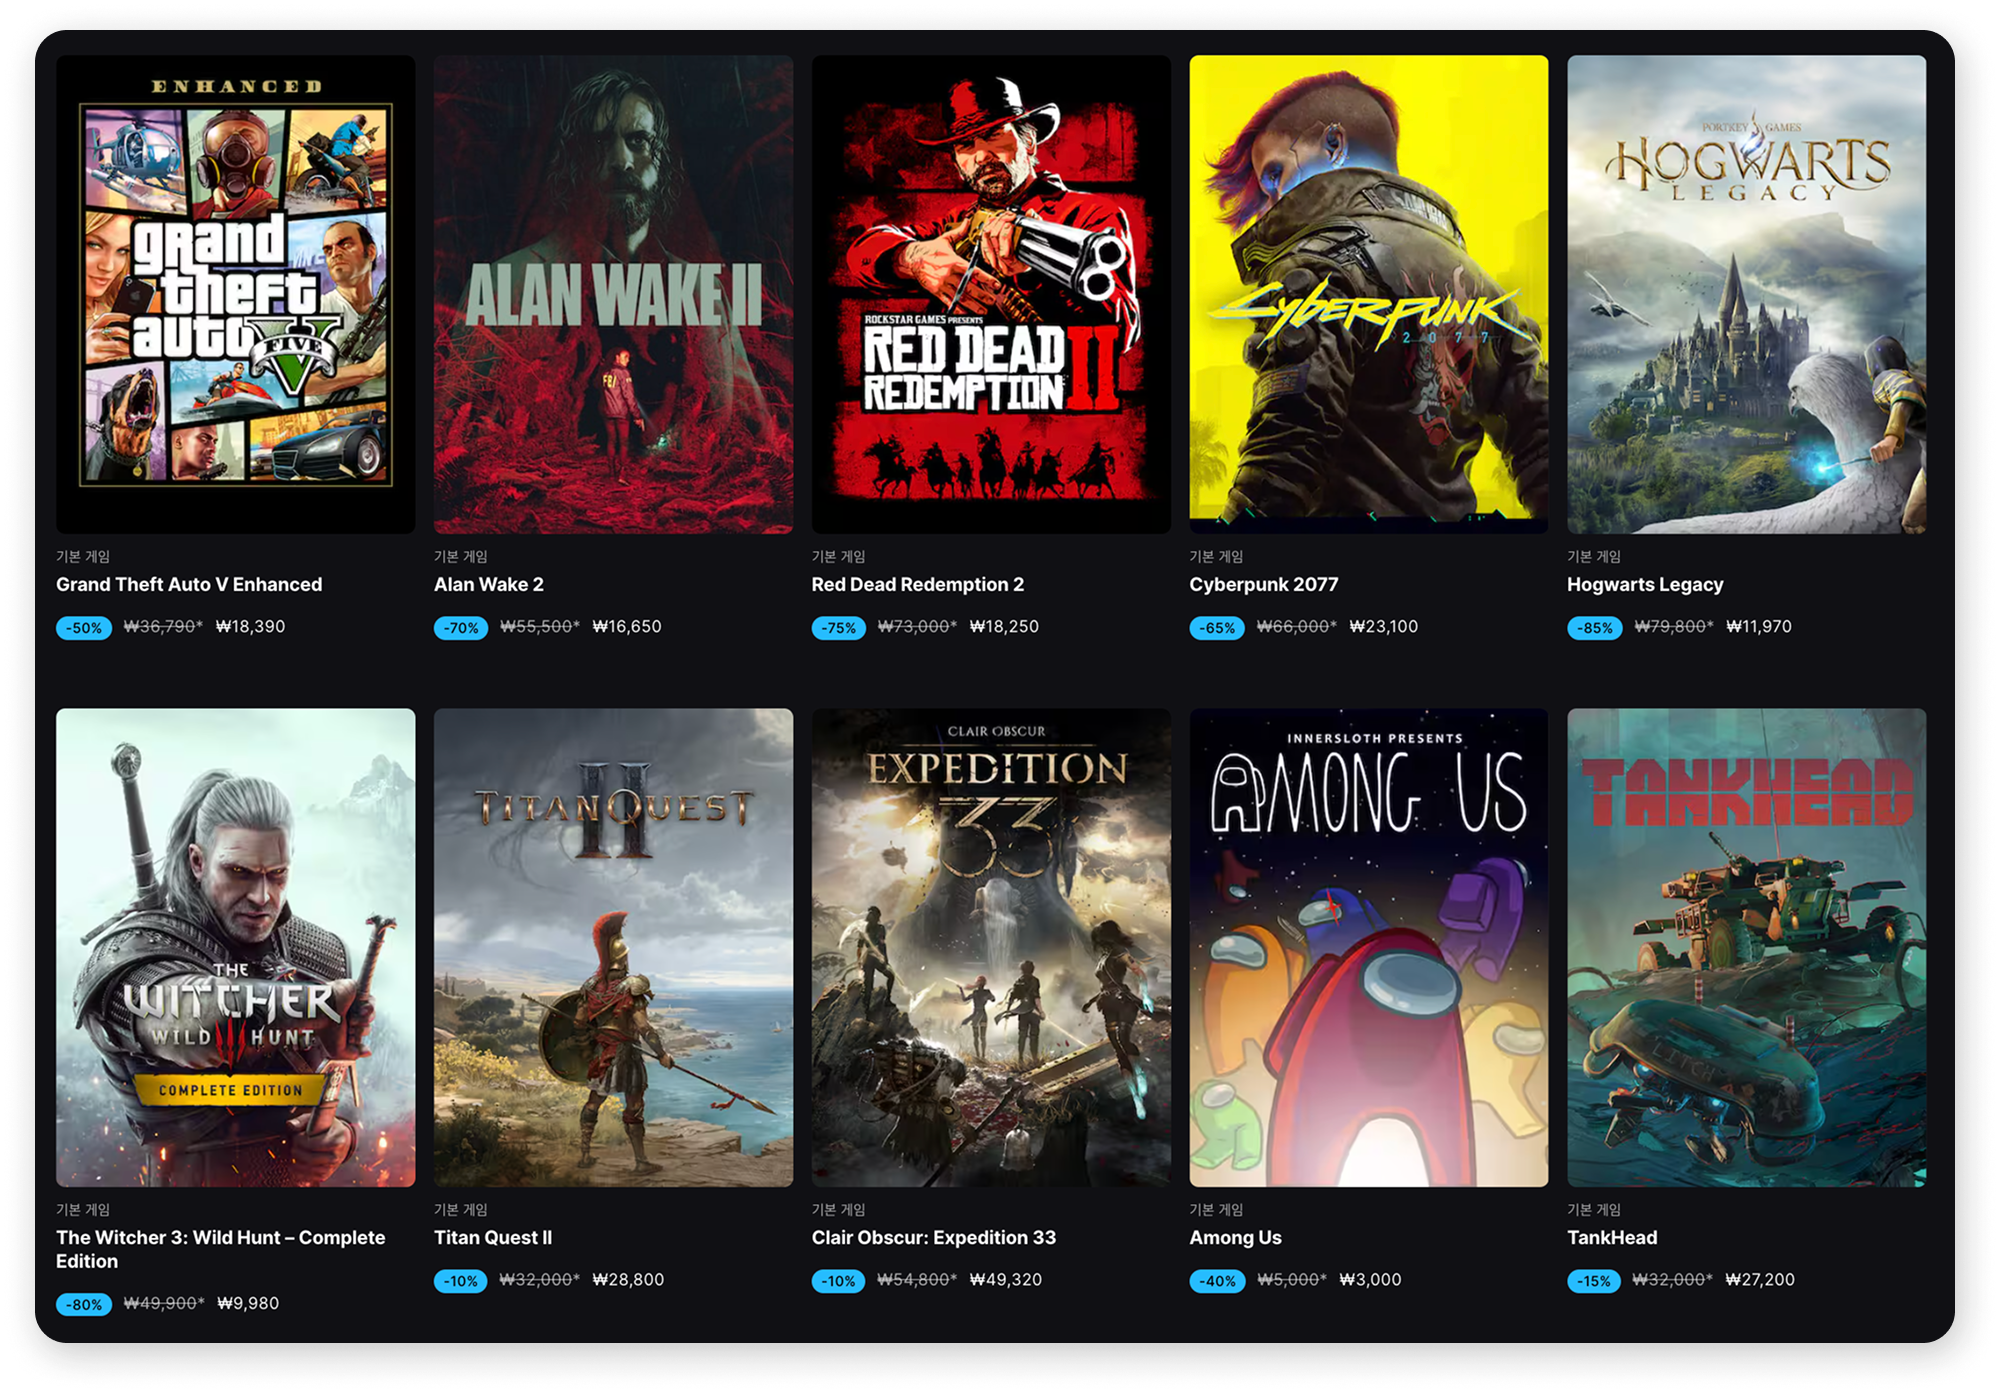Click the Clair Obscur: Expedition 33 title
Screen dimensions: 2000x1393
click(934, 1238)
